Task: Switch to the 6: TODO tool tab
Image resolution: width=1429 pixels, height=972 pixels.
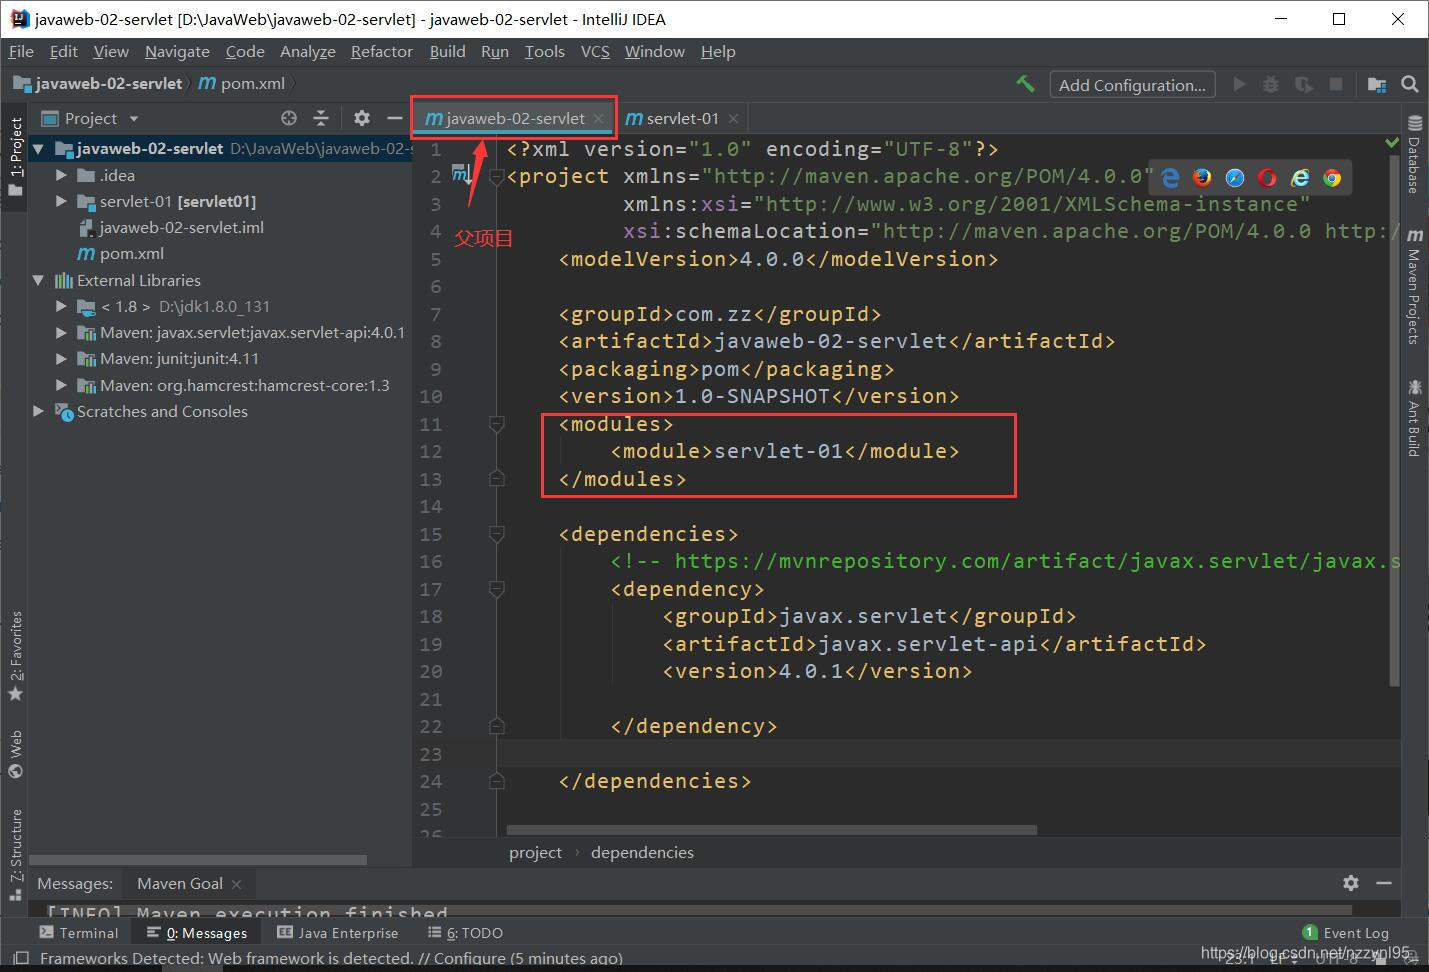Action: click(x=466, y=932)
